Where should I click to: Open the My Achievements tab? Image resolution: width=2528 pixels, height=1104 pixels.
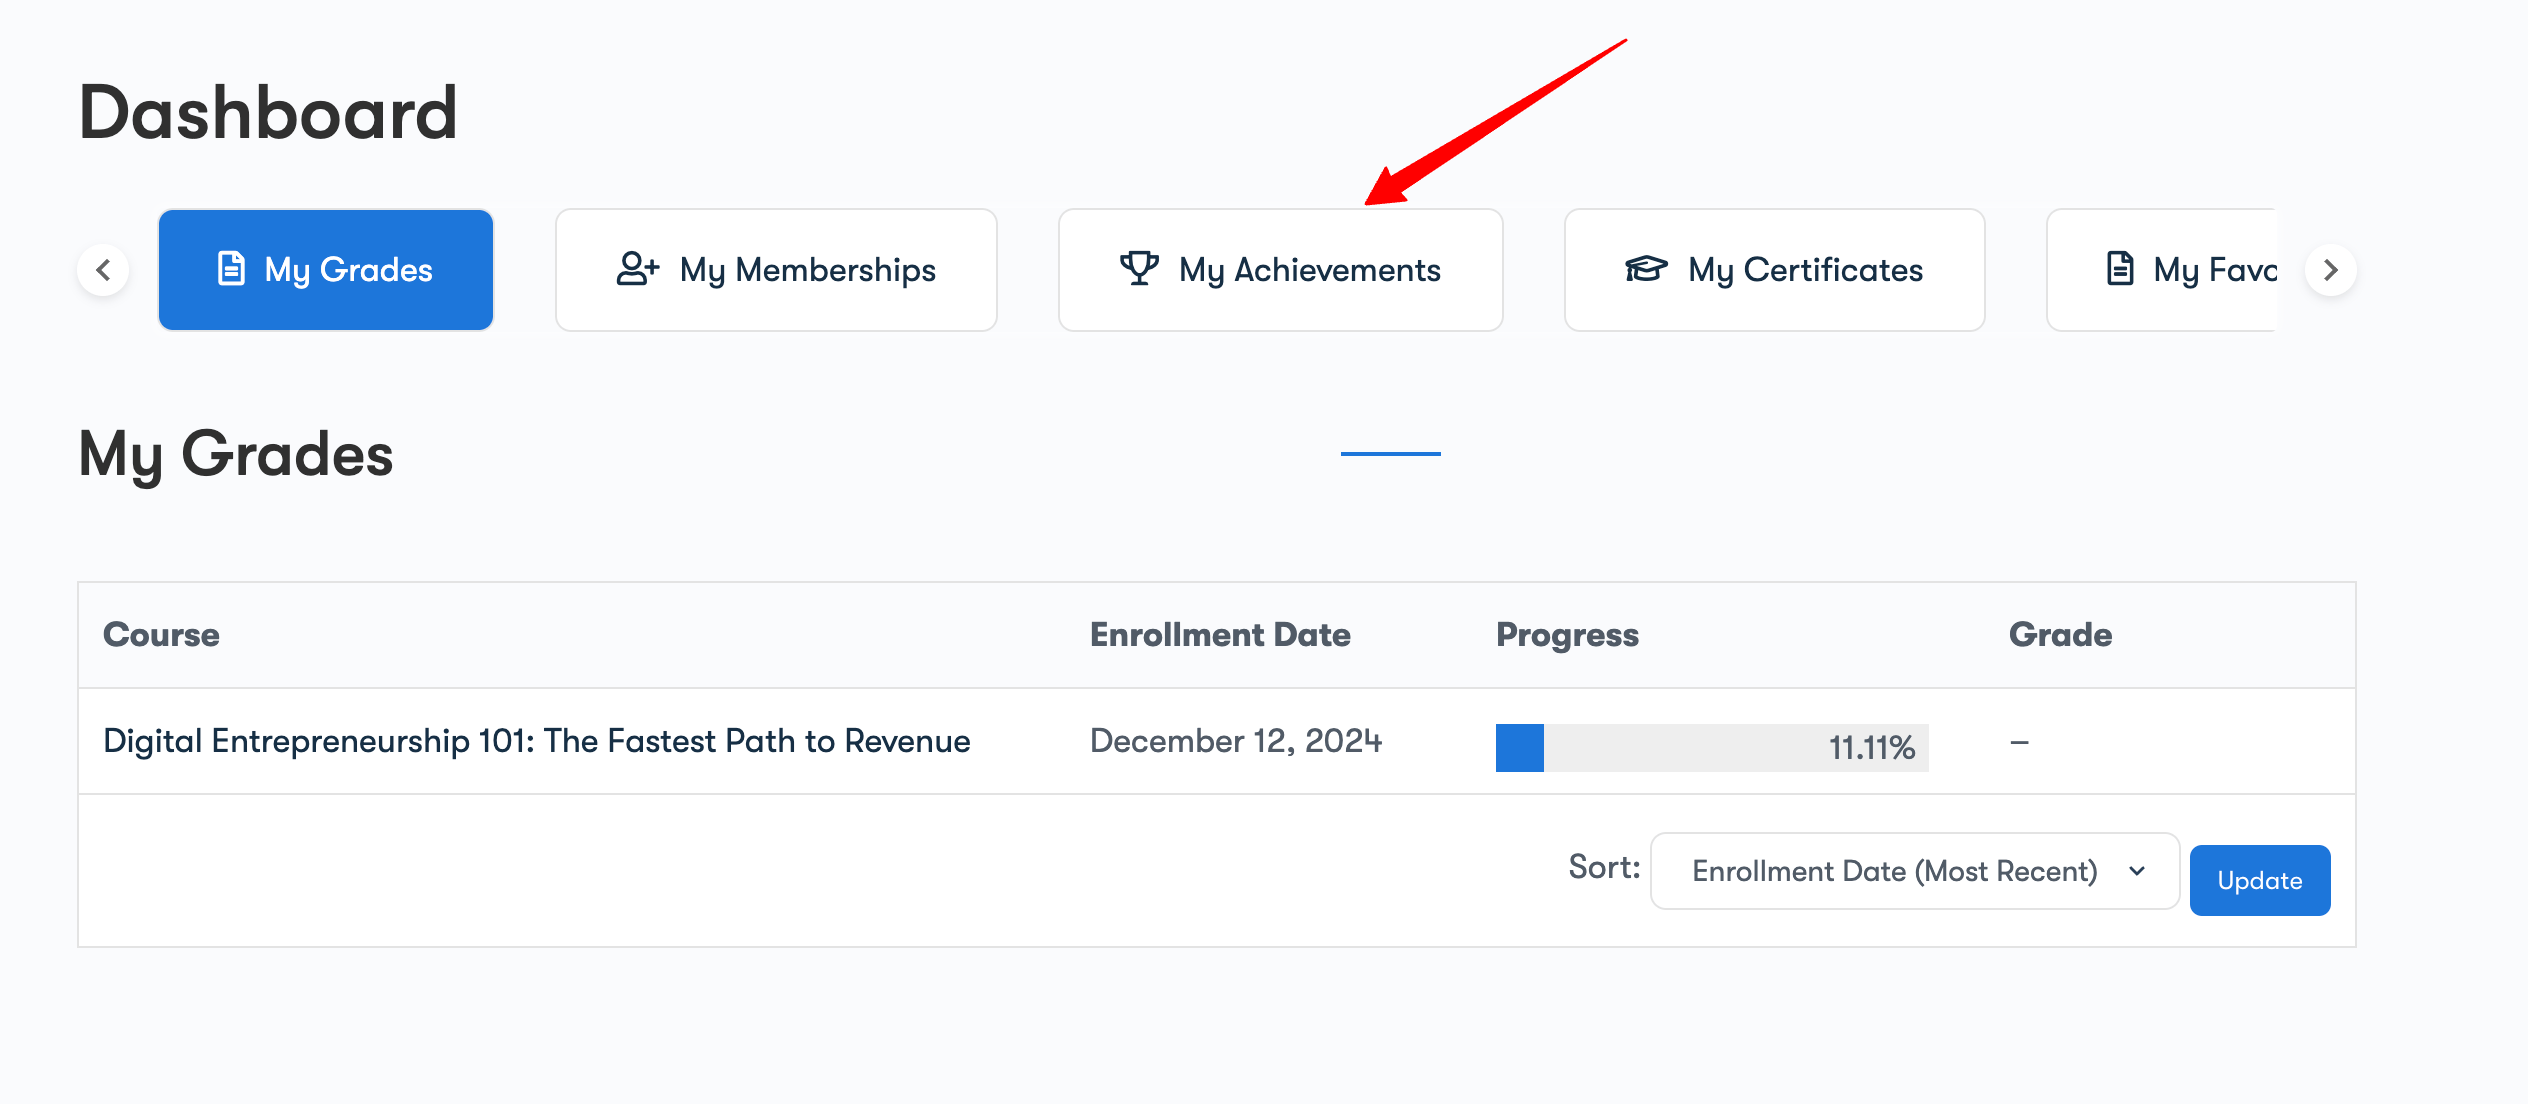[x=1280, y=270]
